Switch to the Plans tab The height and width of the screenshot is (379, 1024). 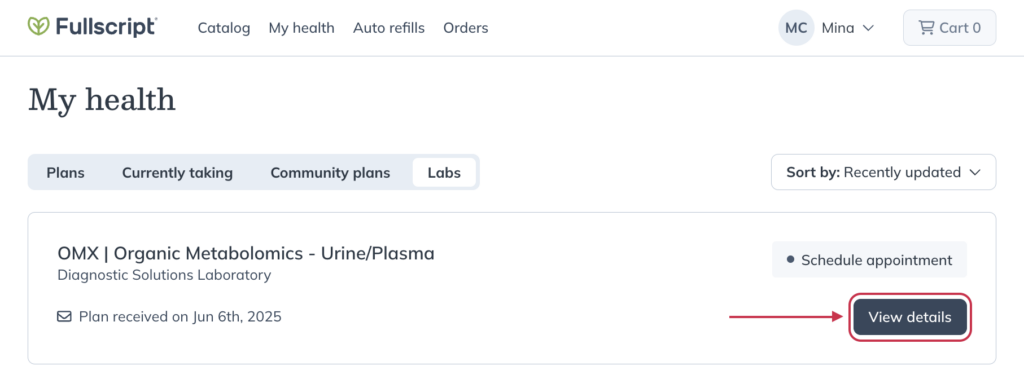[x=65, y=173]
